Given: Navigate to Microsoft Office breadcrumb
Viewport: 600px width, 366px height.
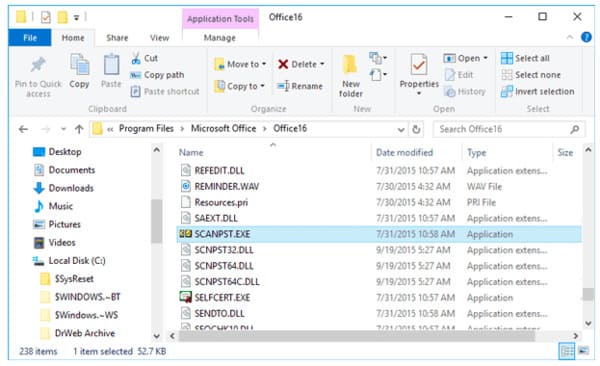Looking at the screenshot, I should click(223, 129).
